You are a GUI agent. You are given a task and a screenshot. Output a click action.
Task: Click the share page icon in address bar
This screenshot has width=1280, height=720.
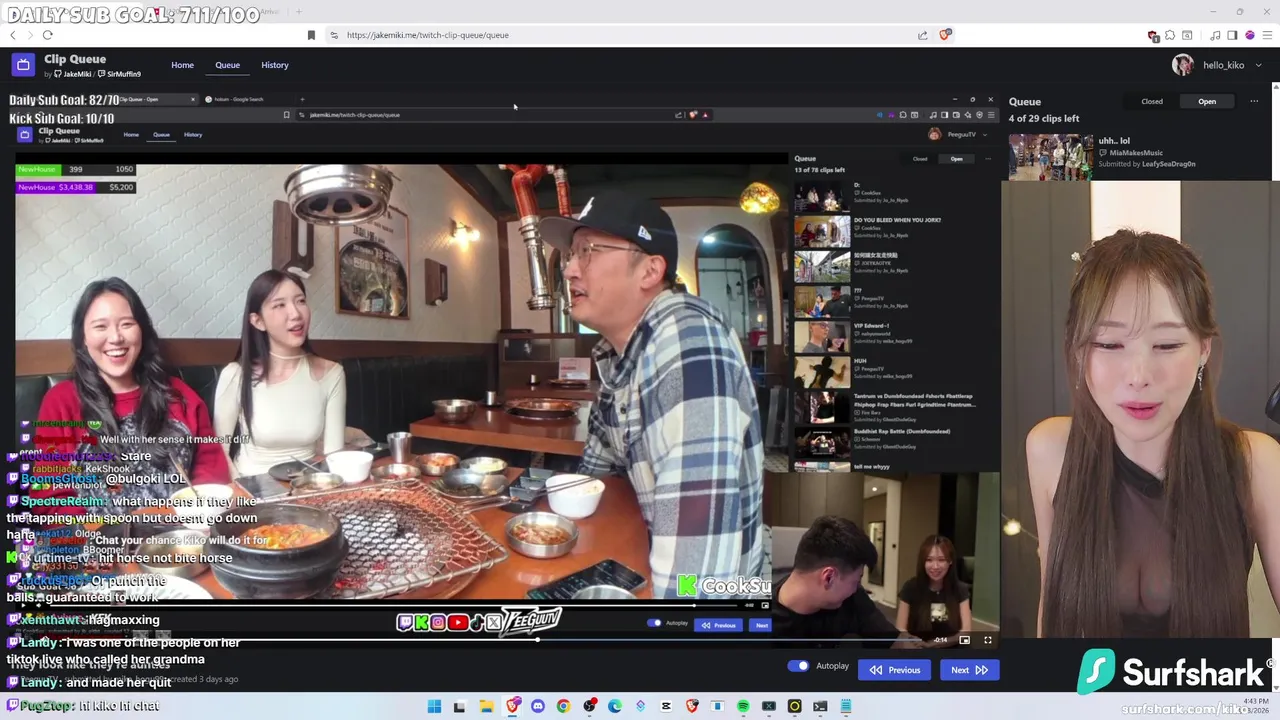point(922,35)
